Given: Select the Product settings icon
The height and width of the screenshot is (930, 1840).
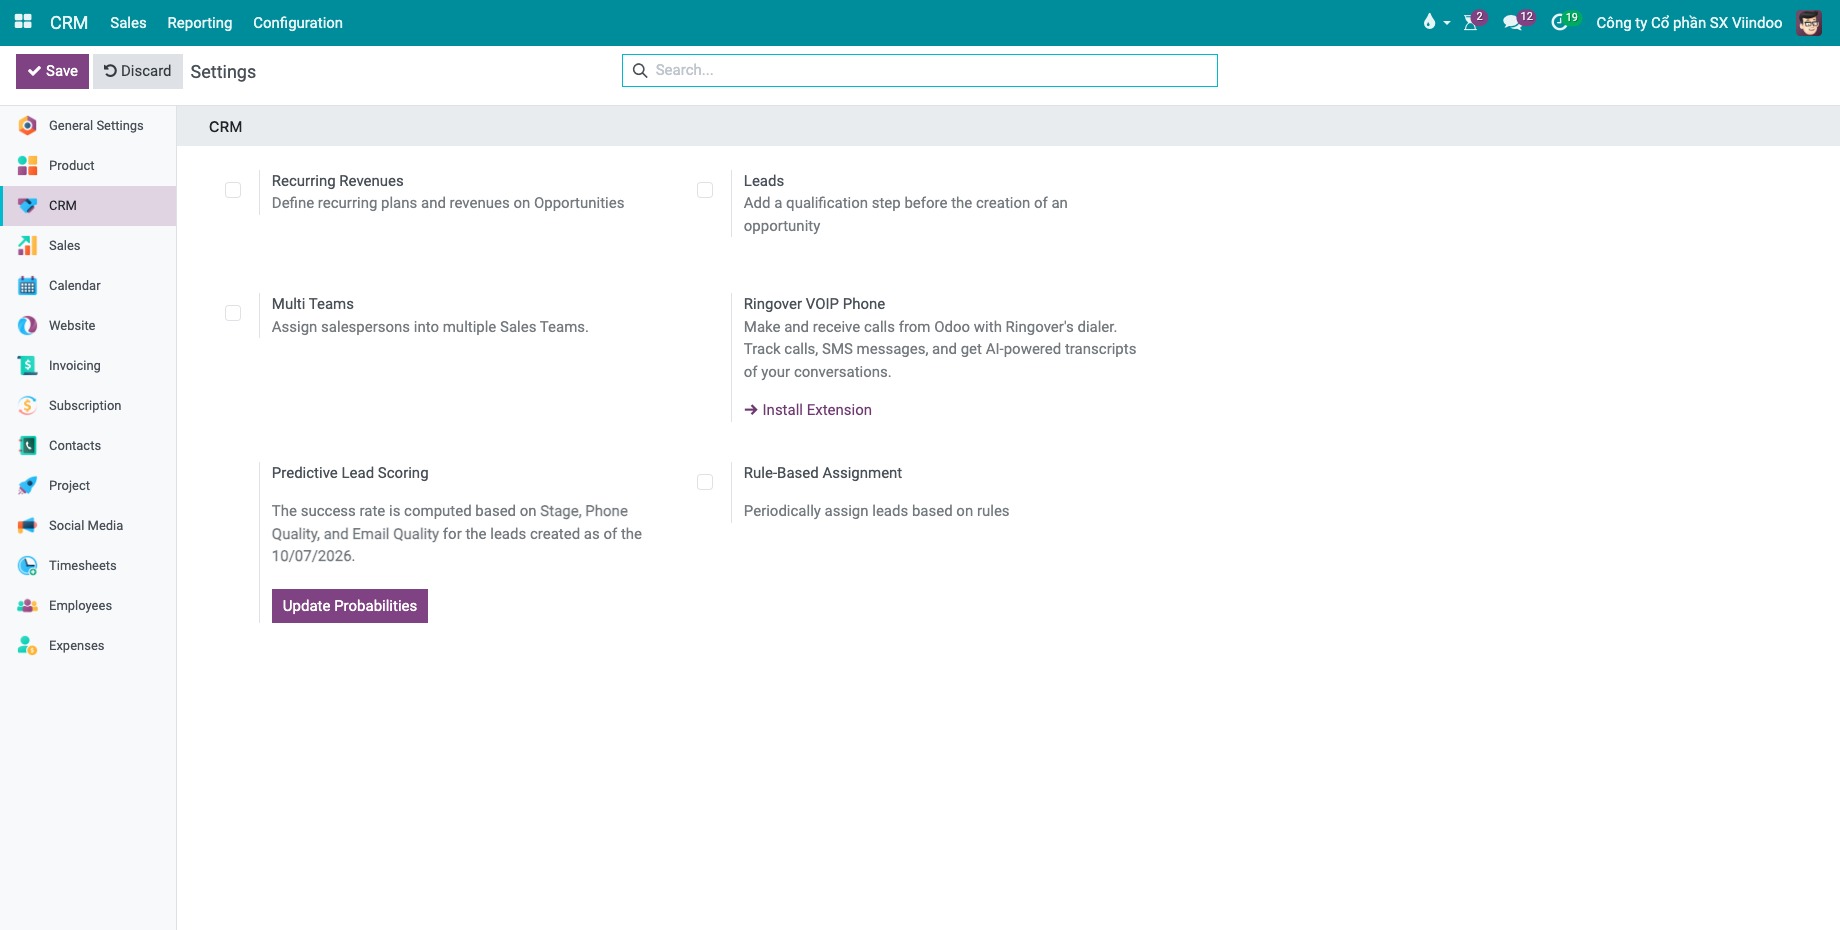Looking at the screenshot, I should click(28, 166).
